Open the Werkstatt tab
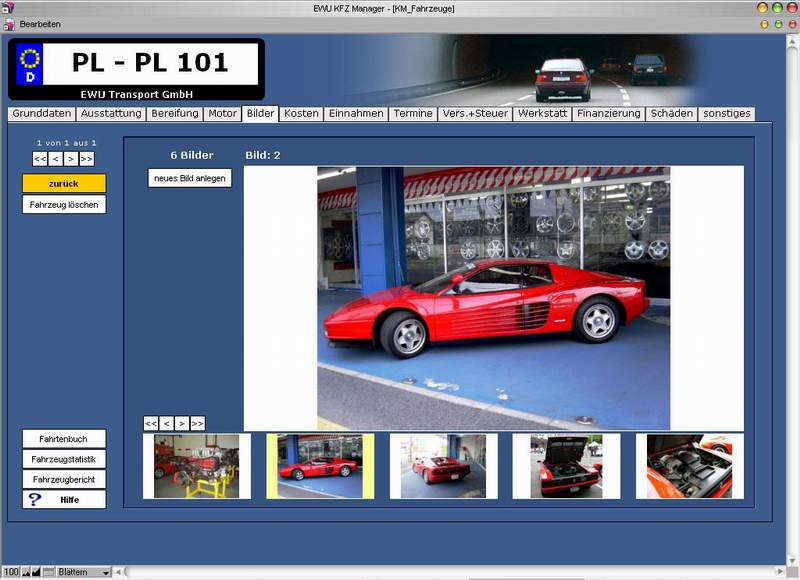800x580 pixels. click(x=542, y=114)
